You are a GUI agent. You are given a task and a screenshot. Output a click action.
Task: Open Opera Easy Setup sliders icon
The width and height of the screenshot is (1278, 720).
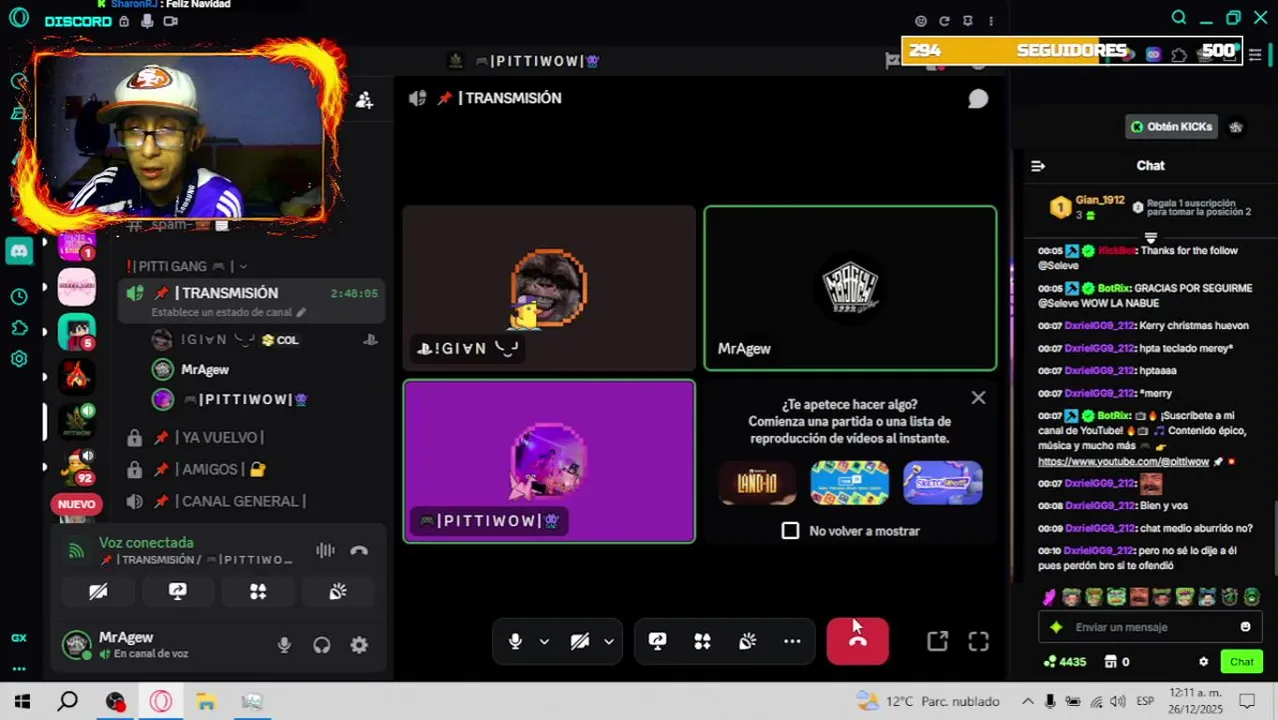tap(1255, 55)
